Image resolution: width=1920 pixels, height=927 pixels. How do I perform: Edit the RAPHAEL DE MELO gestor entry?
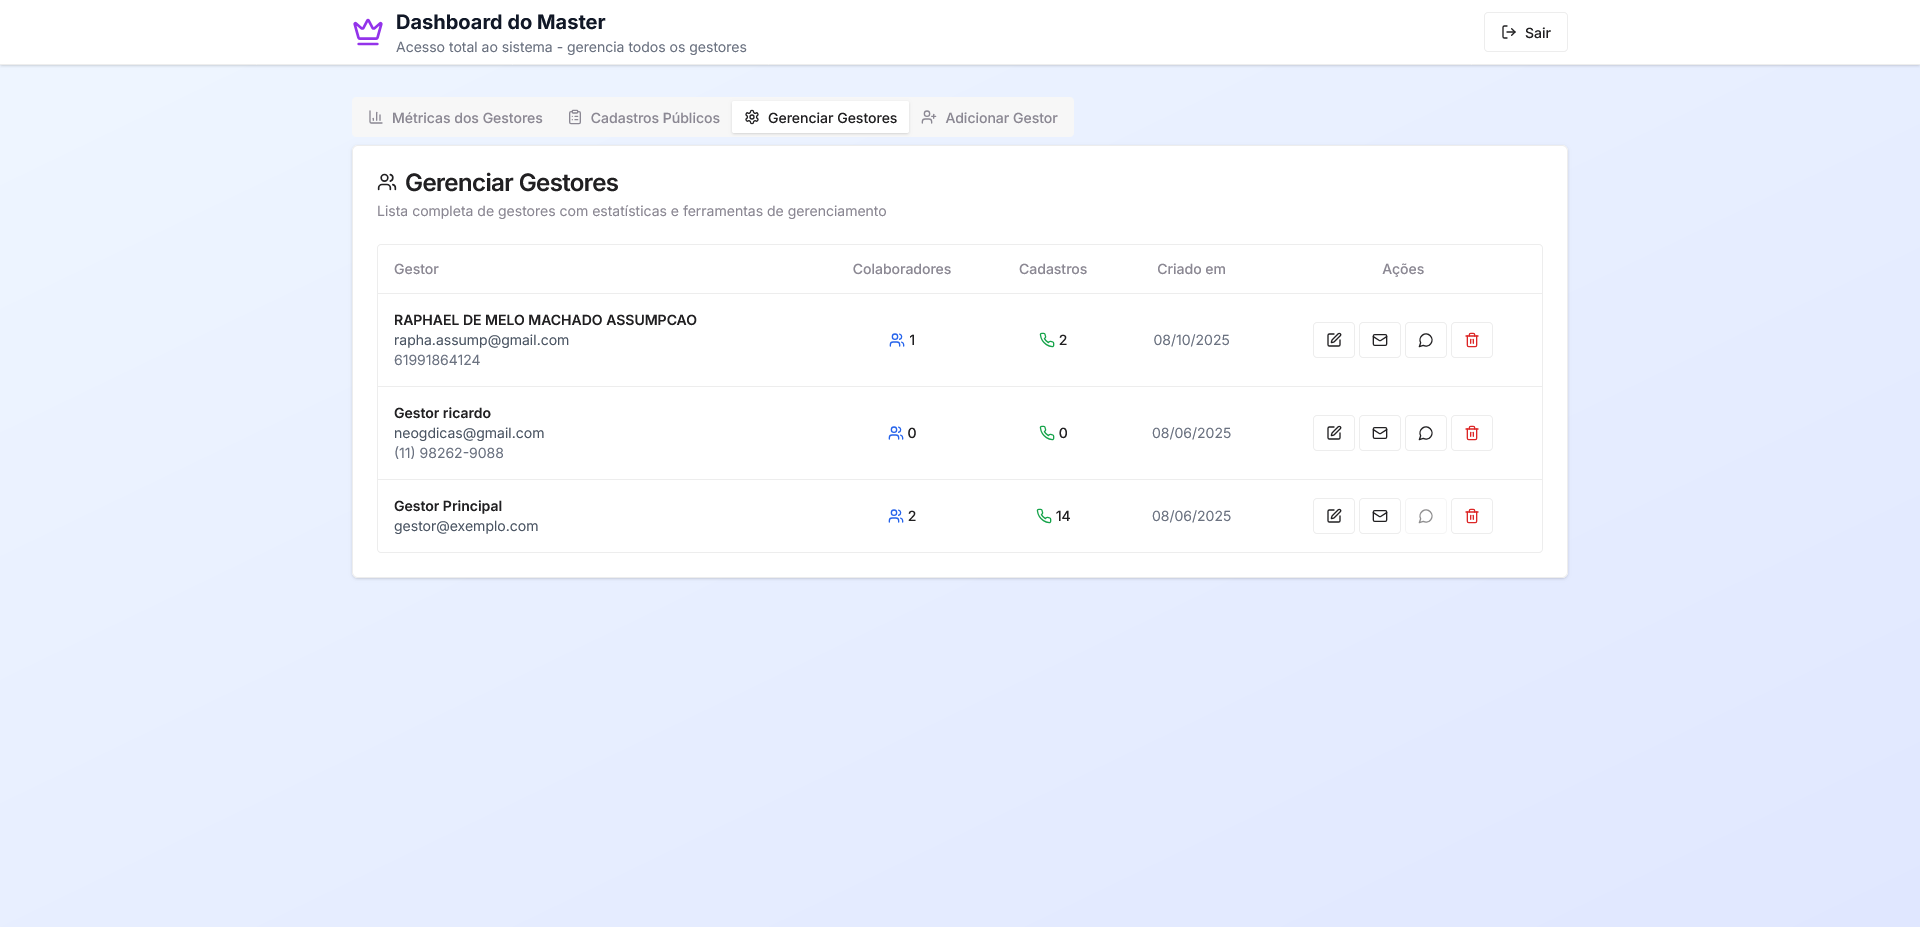(1333, 340)
